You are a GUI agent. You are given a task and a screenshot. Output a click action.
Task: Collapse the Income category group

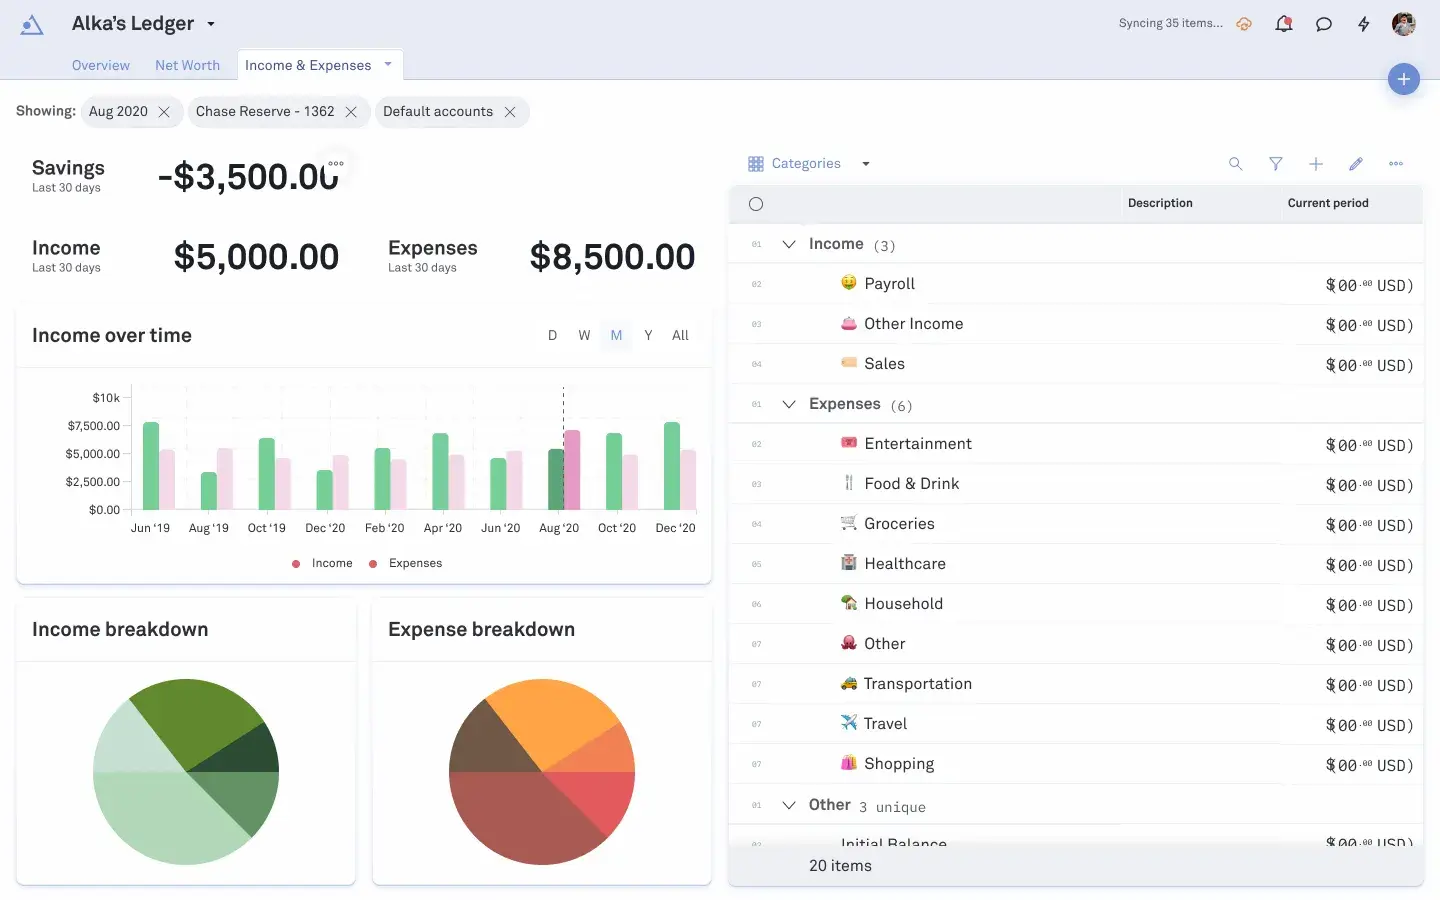[789, 244]
